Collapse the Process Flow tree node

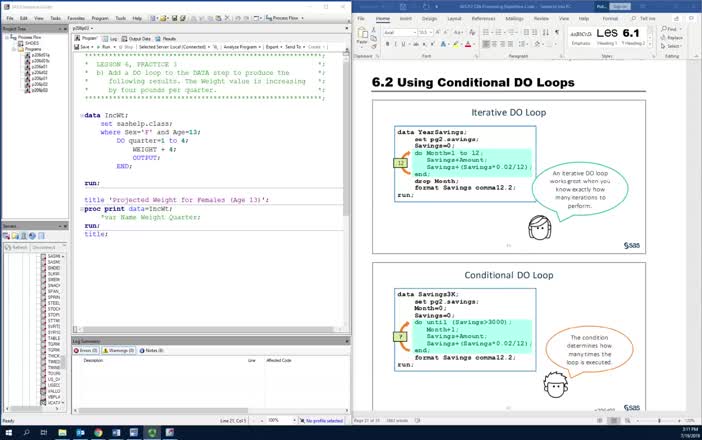pyautogui.click(x=7, y=37)
